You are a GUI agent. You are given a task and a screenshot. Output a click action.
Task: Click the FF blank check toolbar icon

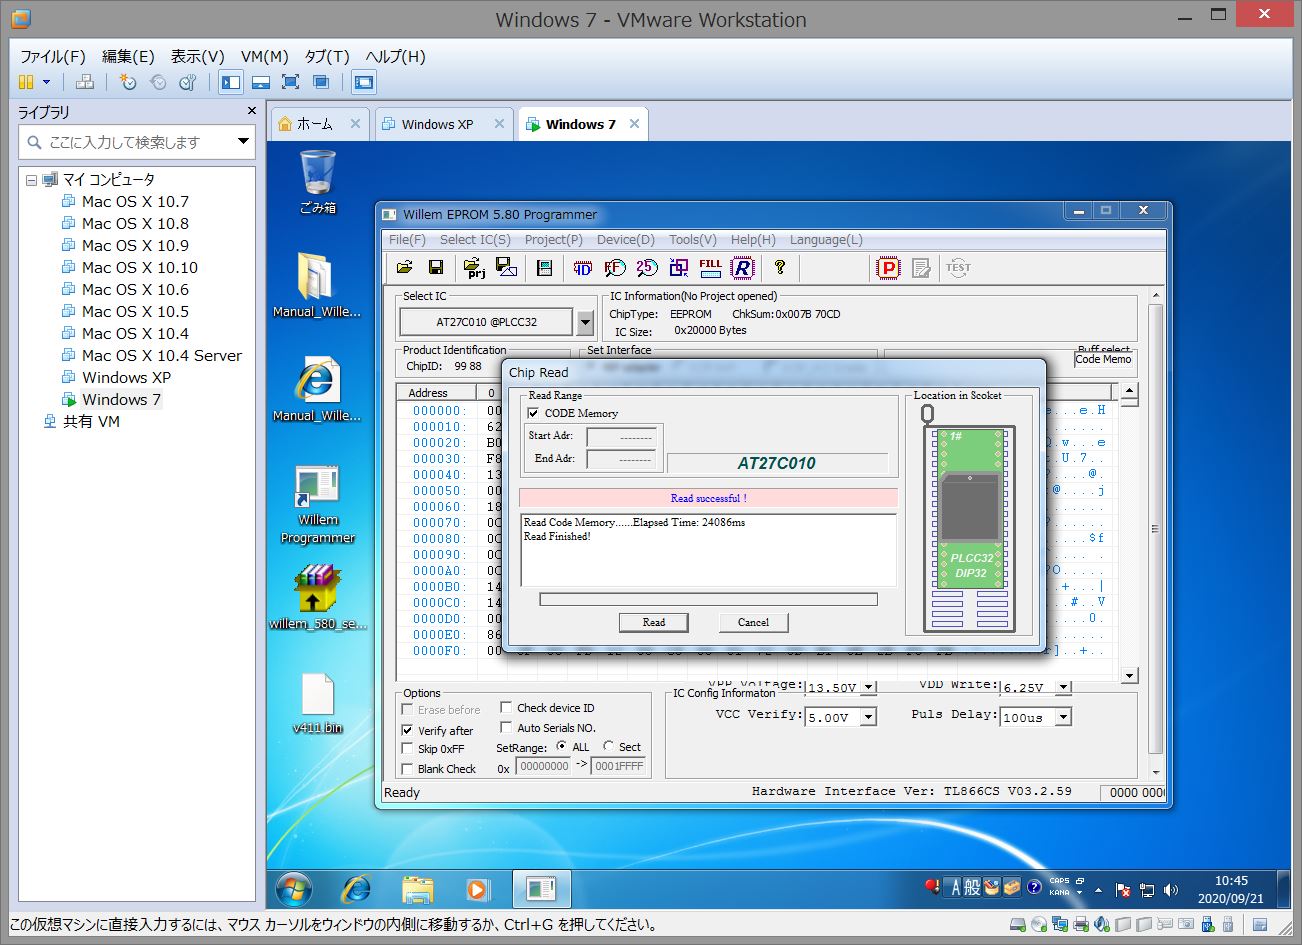point(615,267)
